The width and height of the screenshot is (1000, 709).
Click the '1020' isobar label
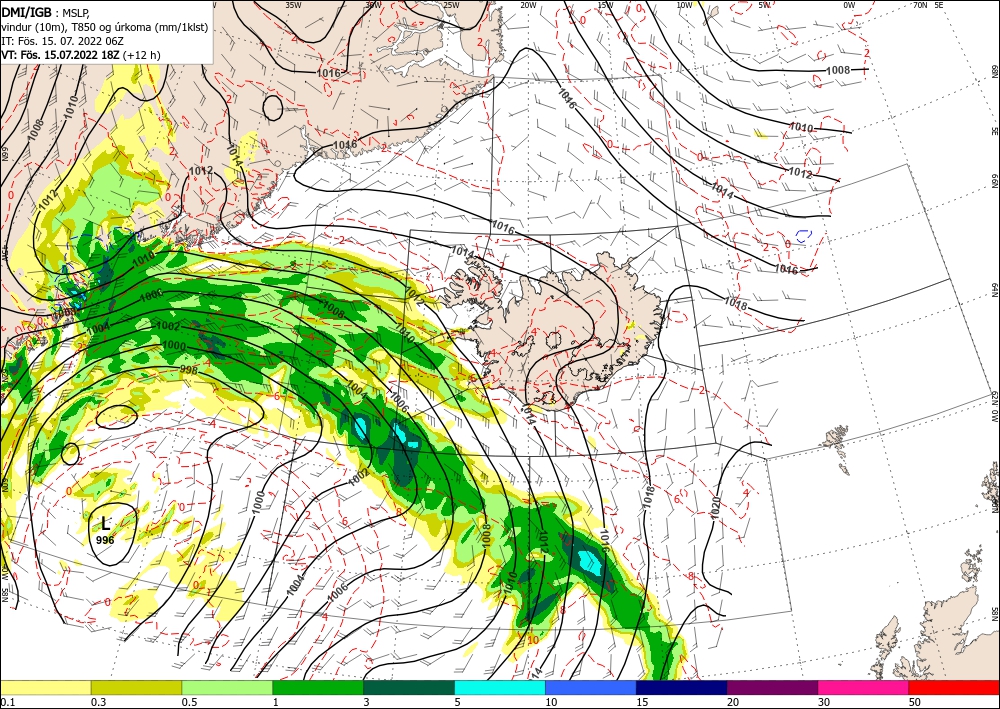pos(715,508)
